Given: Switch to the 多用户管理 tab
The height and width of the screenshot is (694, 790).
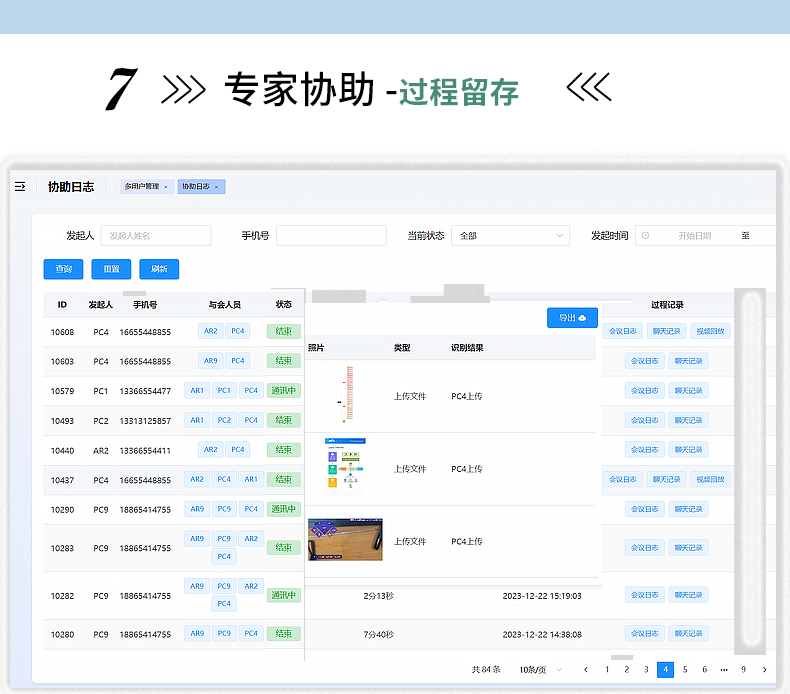Looking at the screenshot, I should pyautogui.click(x=141, y=187).
